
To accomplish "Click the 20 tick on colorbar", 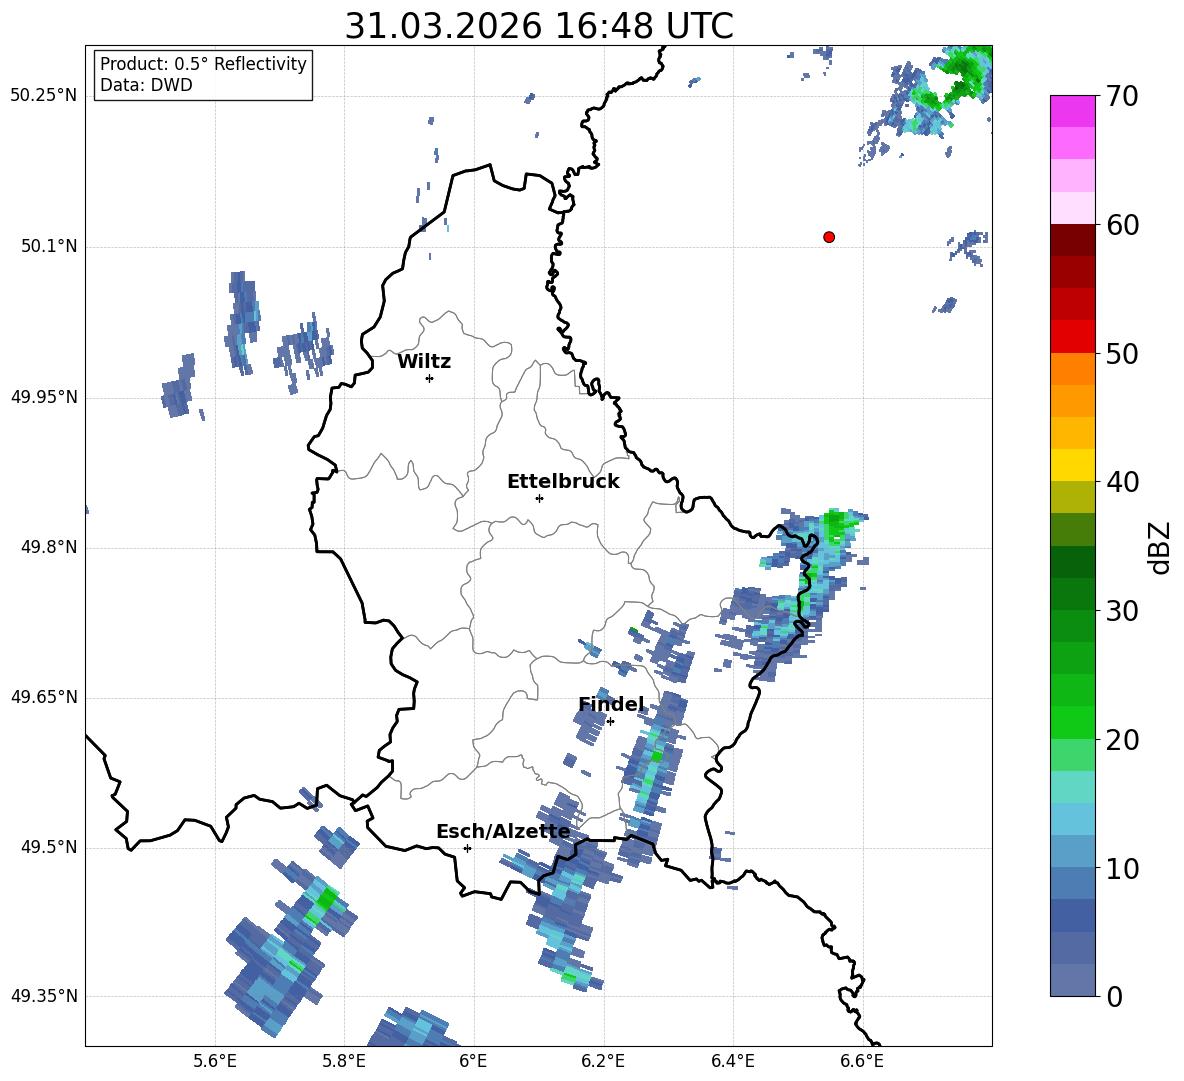I will tap(1122, 740).
